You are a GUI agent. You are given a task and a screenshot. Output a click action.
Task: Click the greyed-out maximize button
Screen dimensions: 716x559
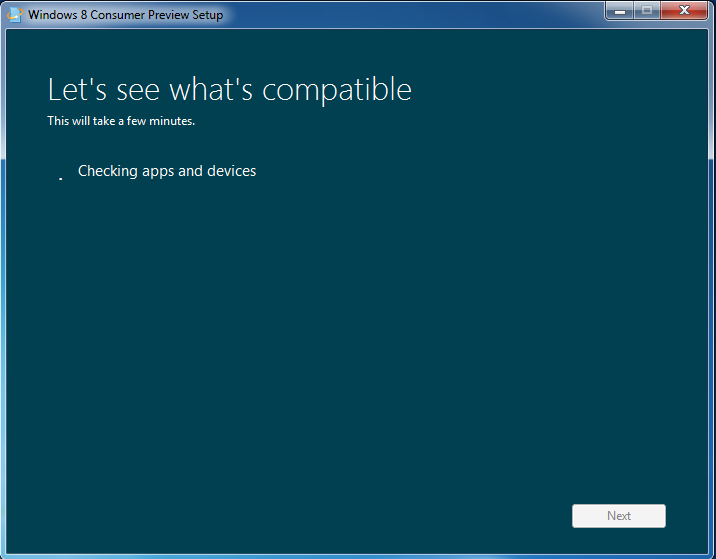[647, 11]
